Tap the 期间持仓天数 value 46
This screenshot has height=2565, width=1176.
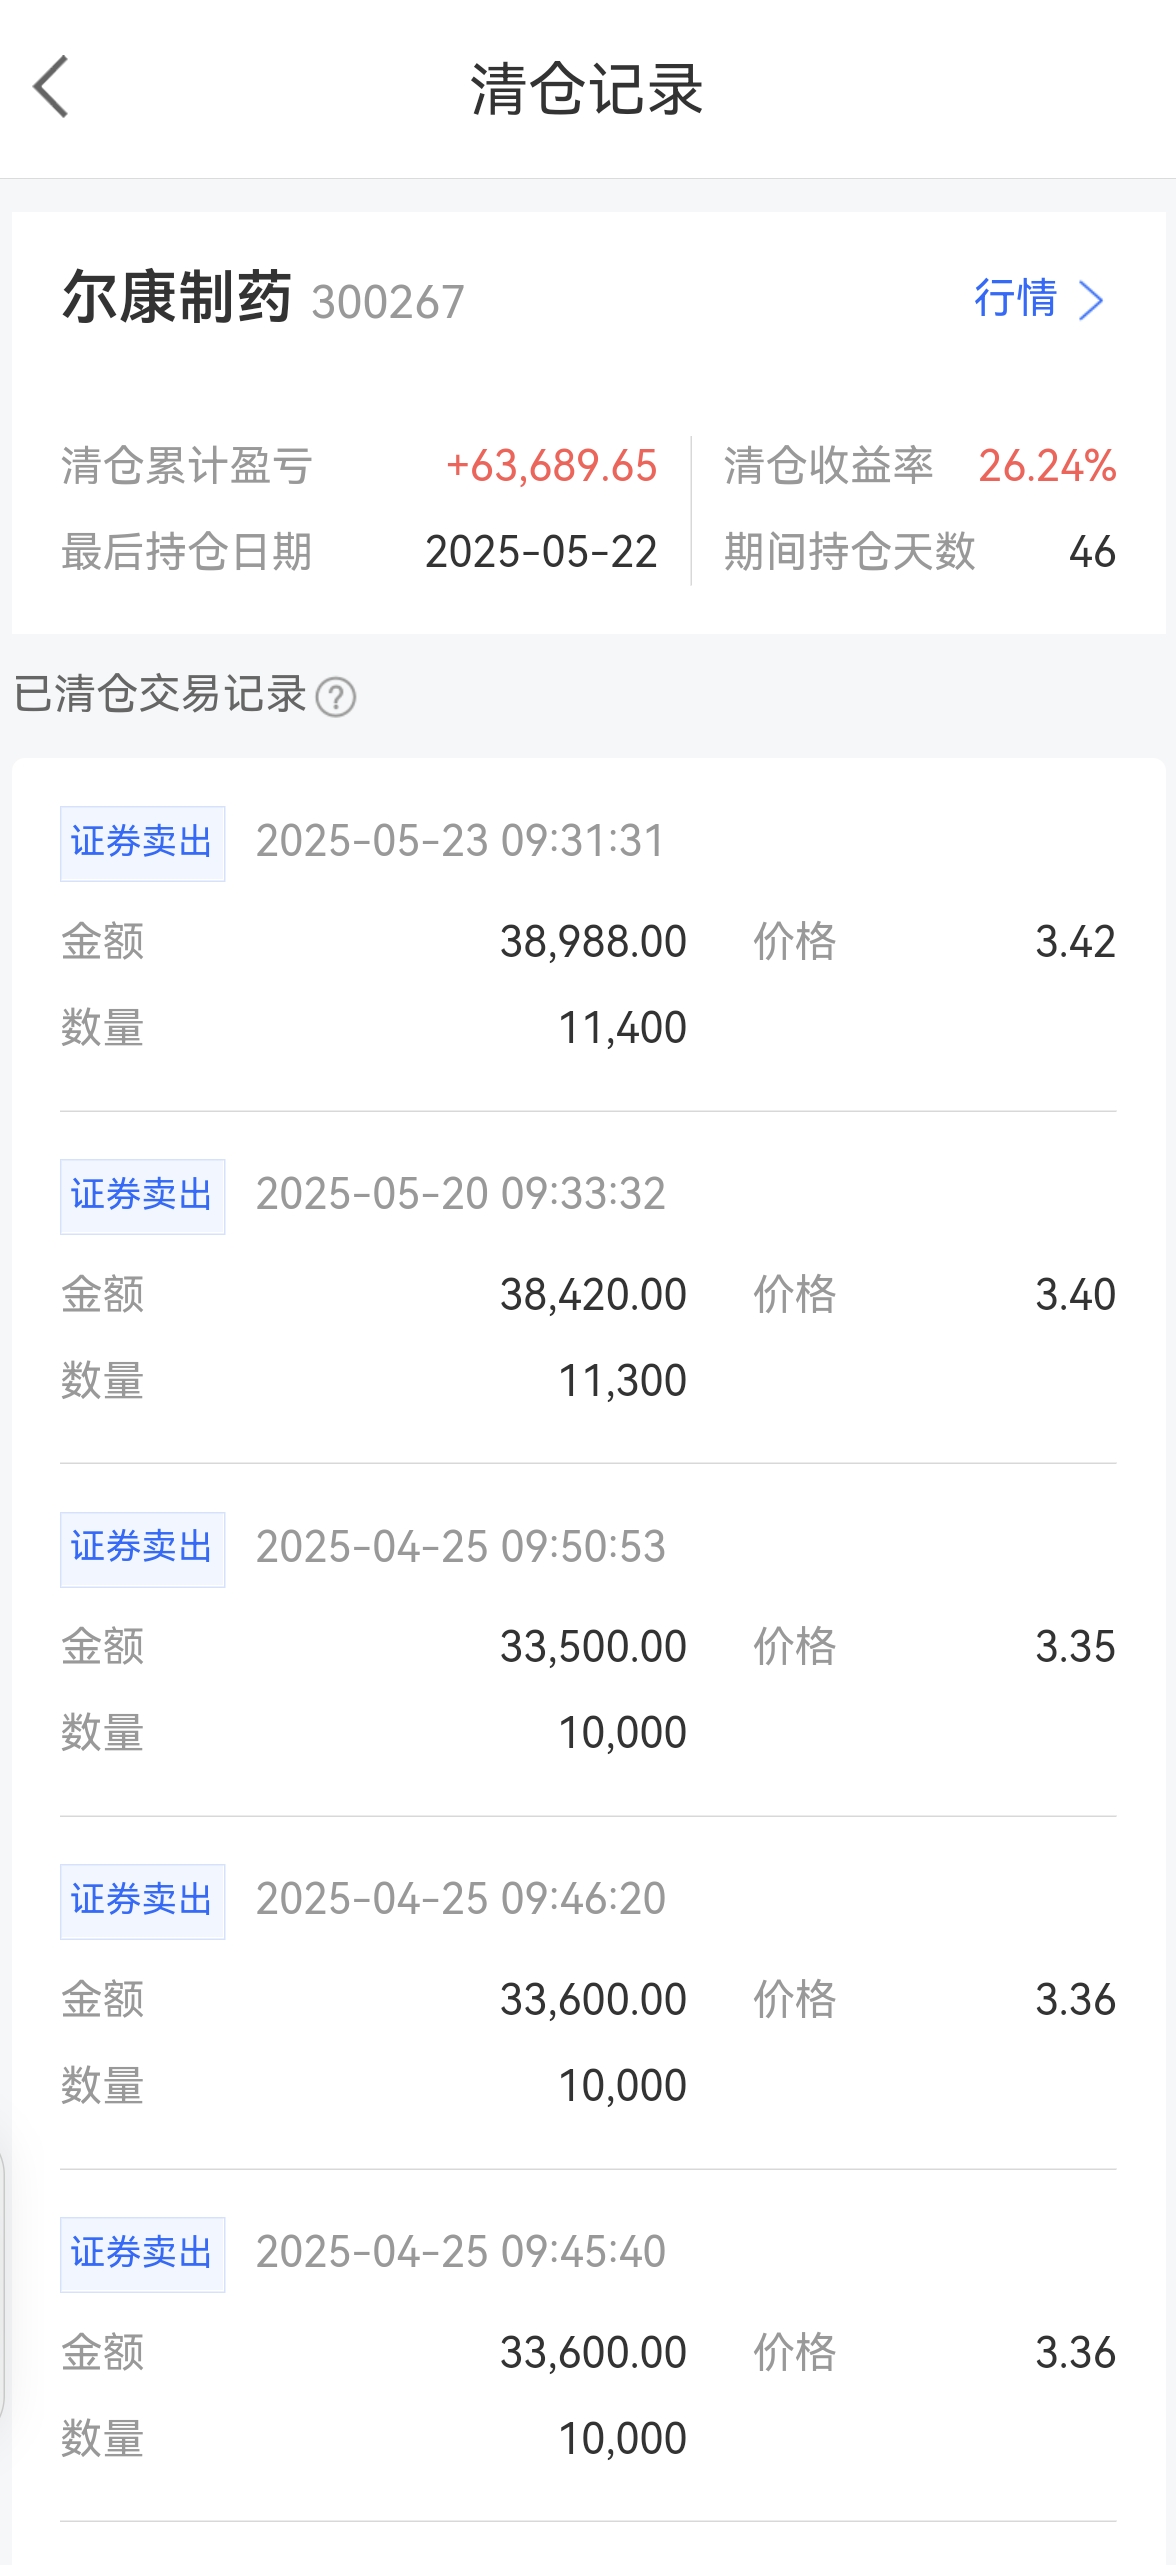(1092, 552)
